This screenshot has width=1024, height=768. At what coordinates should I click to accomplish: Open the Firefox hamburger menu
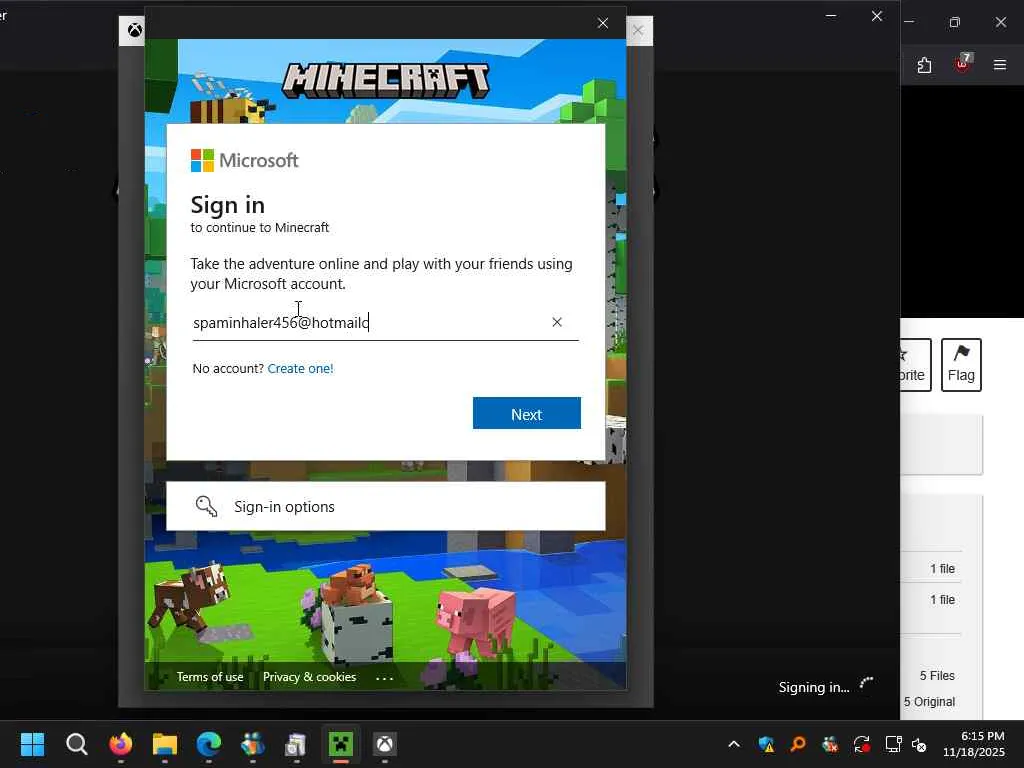tap(1000, 65)
